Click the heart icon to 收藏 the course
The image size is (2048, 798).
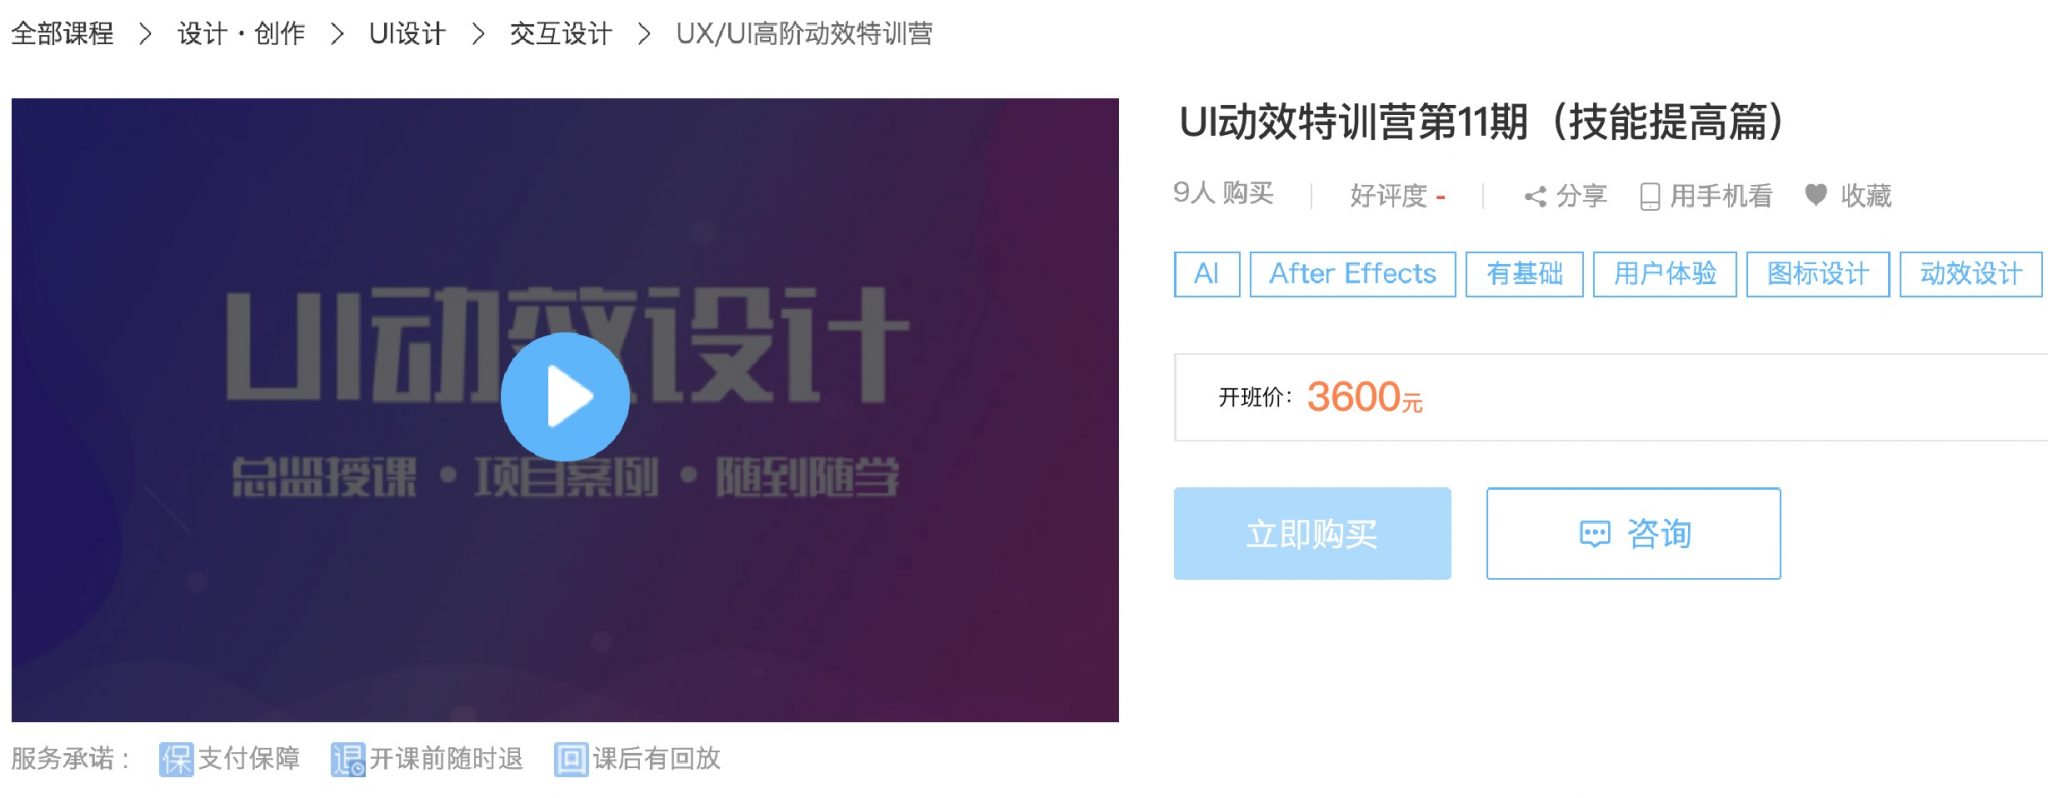pos(1816,195)
